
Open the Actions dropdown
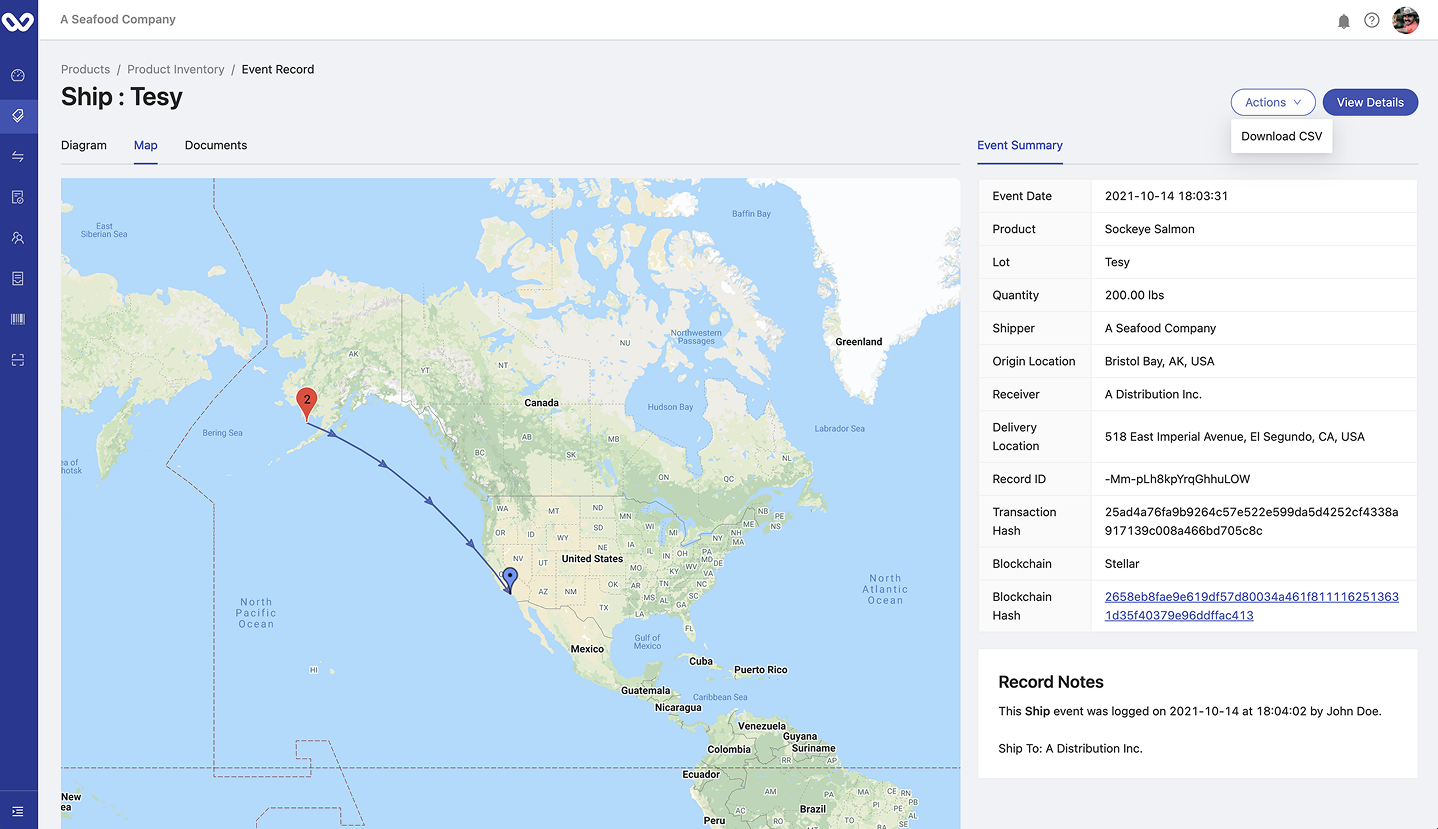[1272, 102]
